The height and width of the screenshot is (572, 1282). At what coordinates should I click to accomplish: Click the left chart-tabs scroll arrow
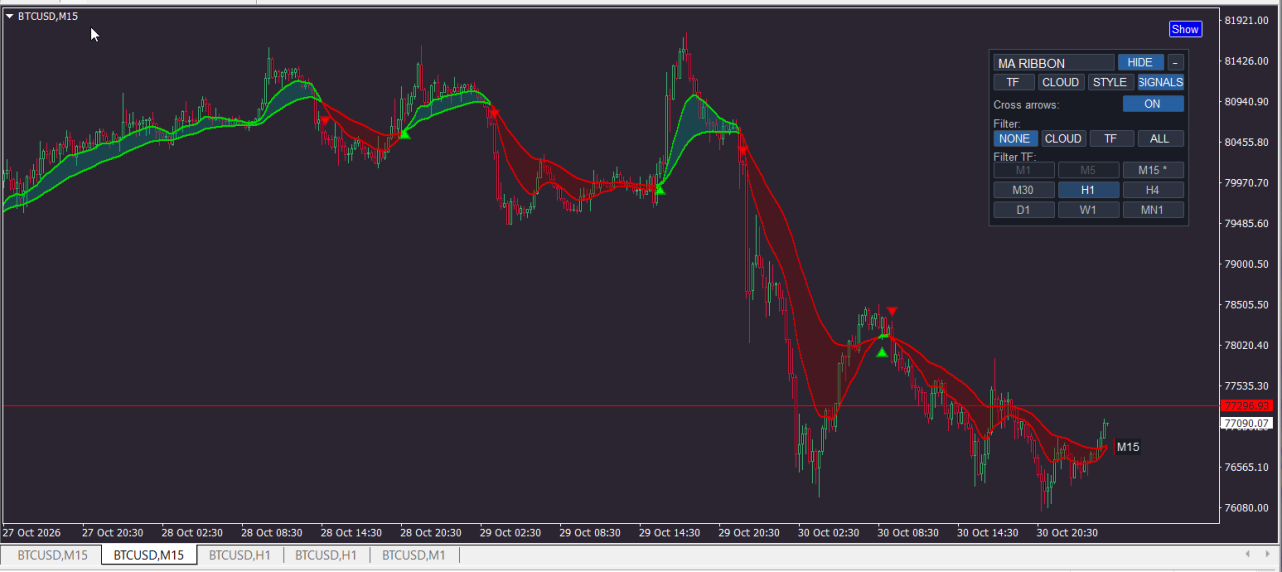point(1247,554)
